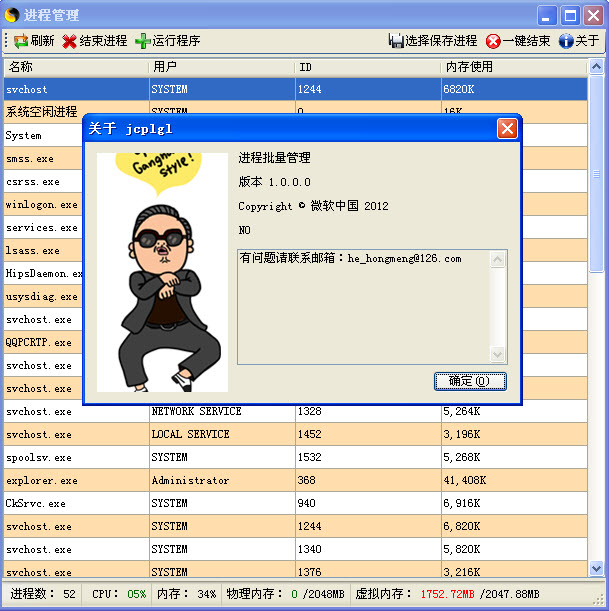609x611 pixels.
Task: Click the 进程批量管理 product name label
Action: [x=275, y=158]
